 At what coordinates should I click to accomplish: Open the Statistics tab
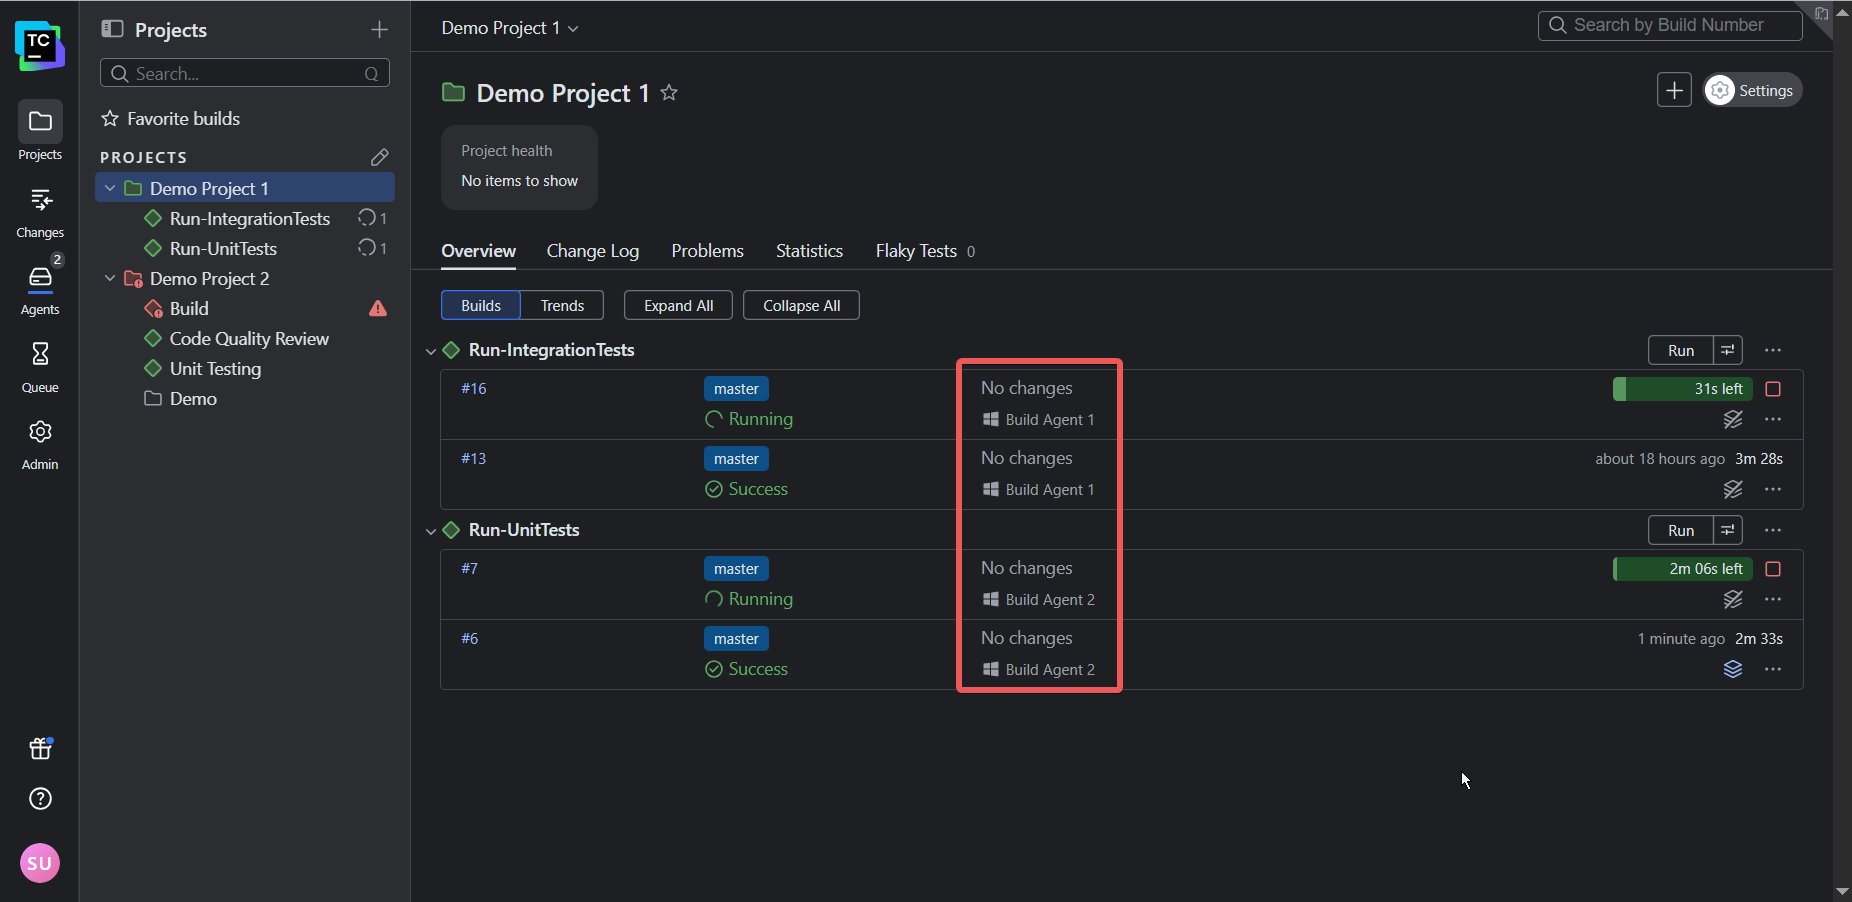click(809, 251)
